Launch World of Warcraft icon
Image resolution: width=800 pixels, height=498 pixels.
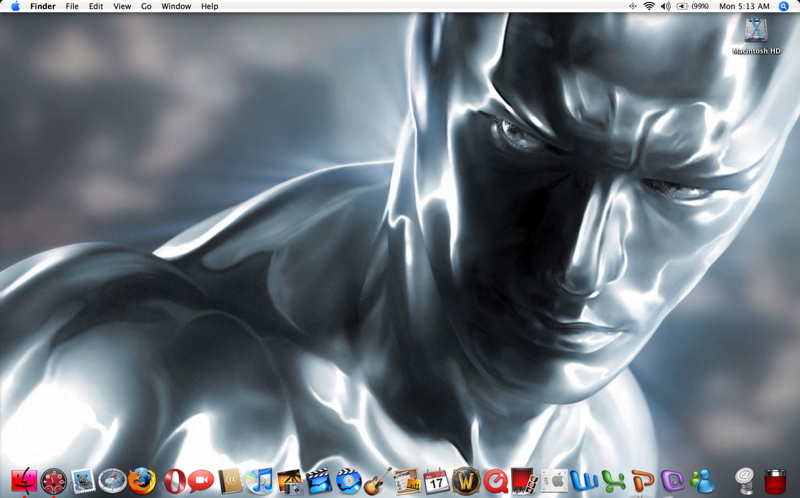click(x=466, y=481)
